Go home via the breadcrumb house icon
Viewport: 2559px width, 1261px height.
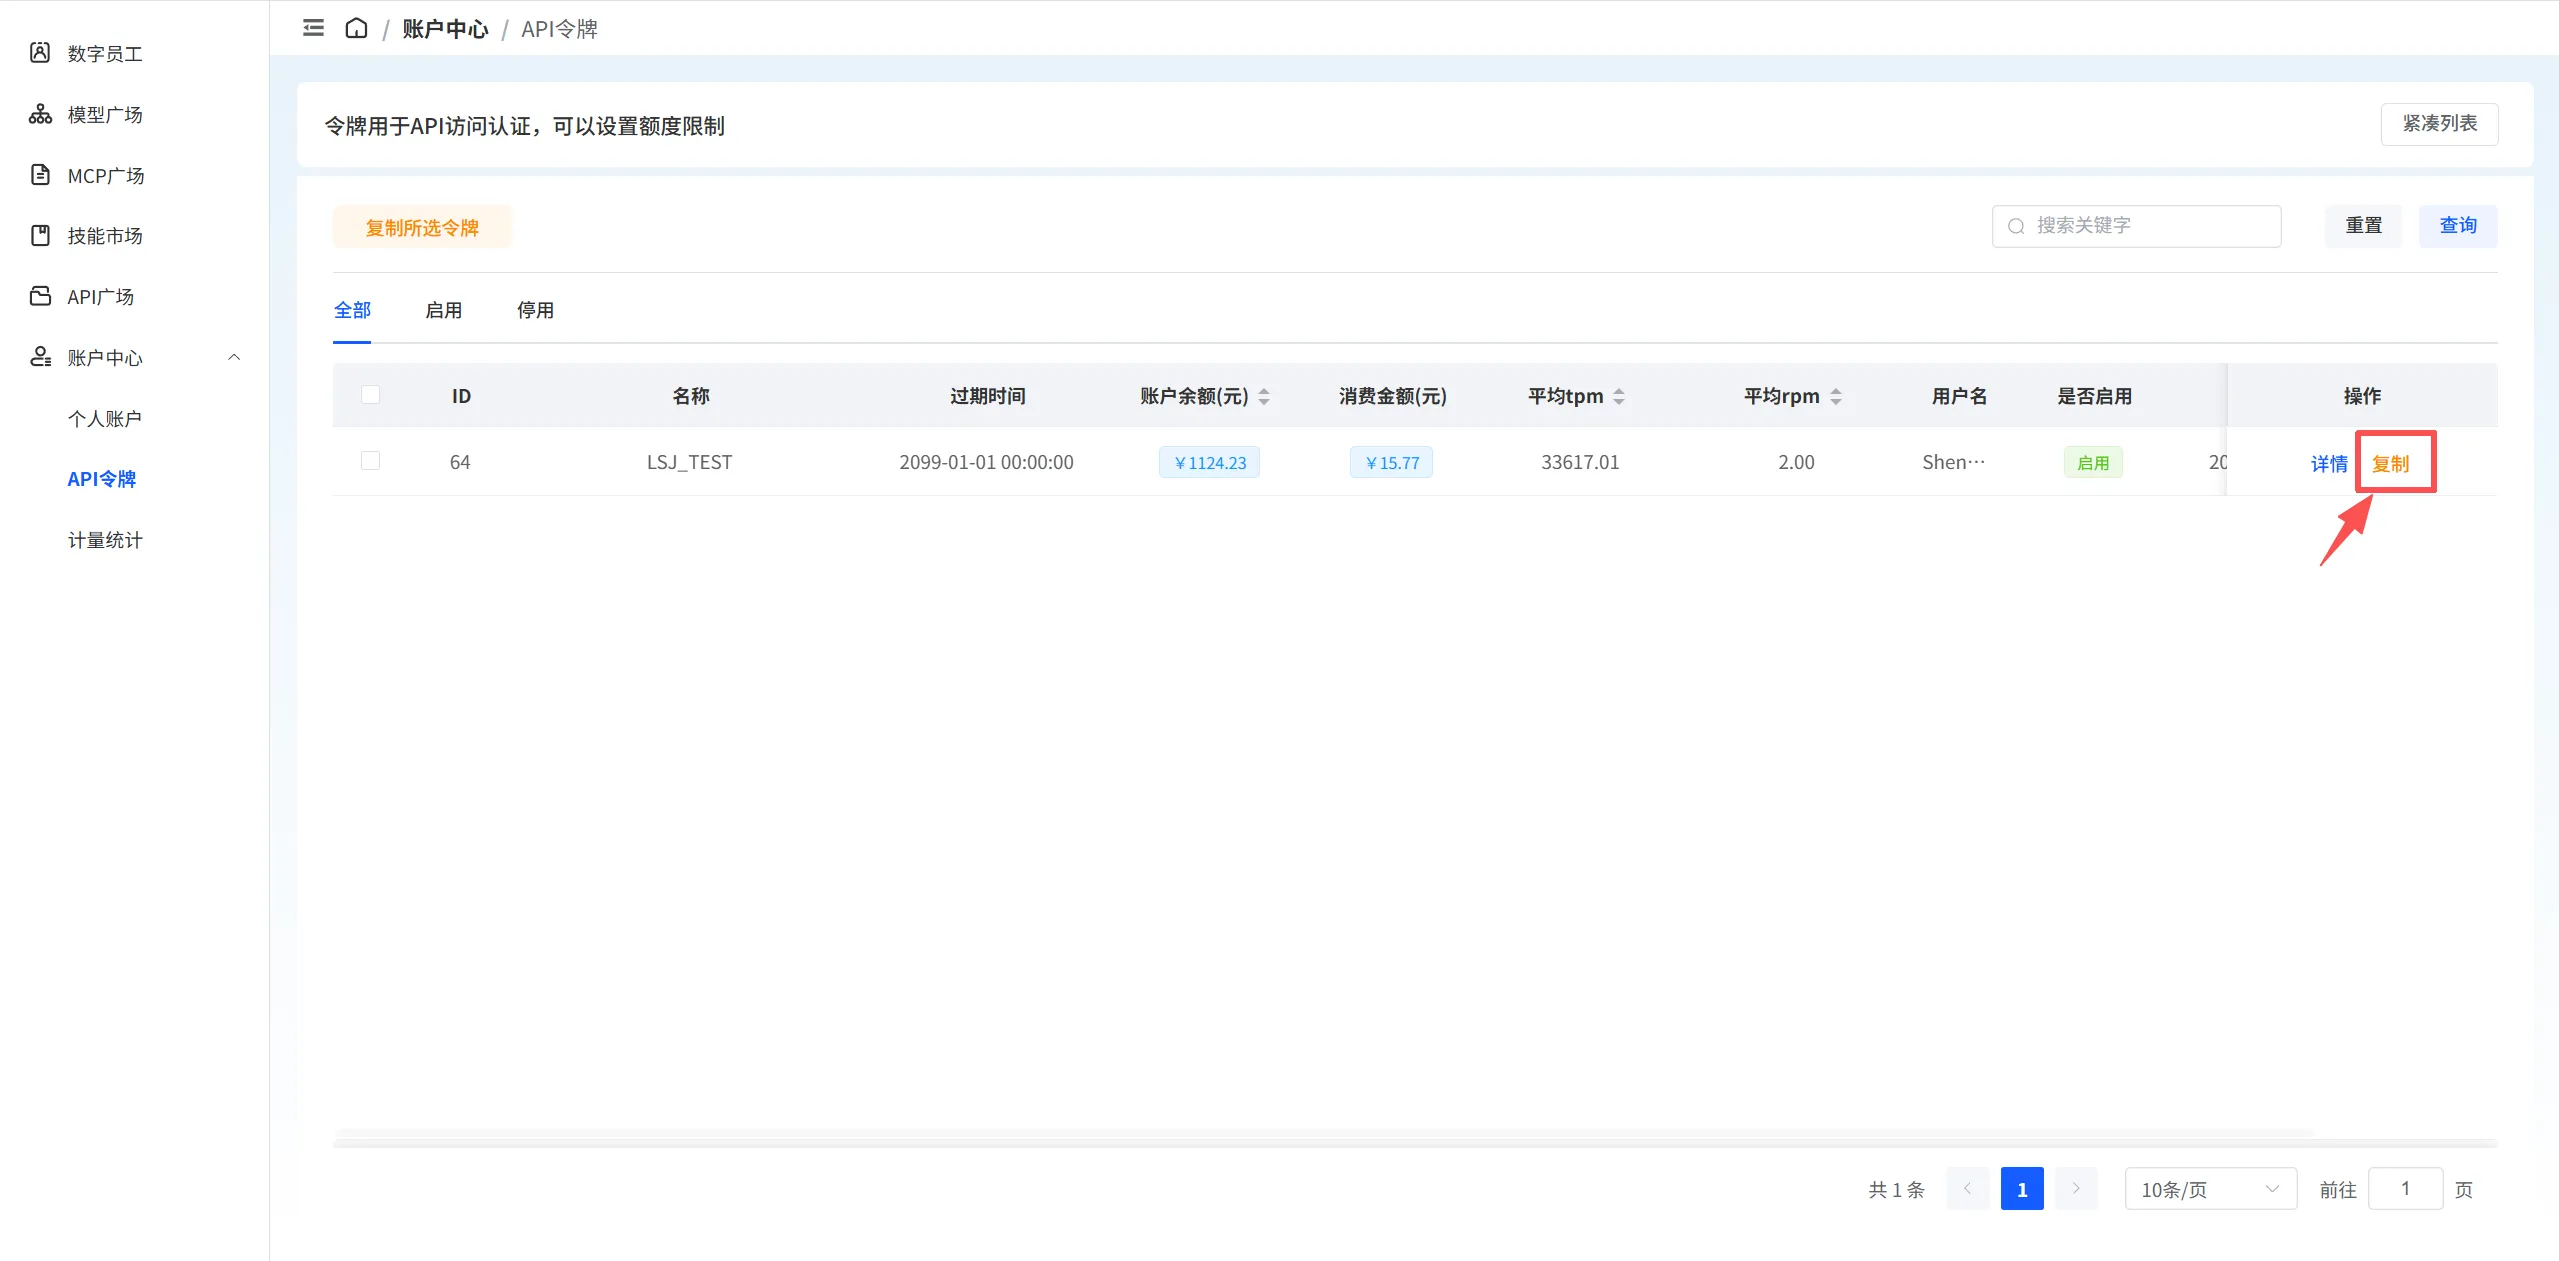[356, 28]
